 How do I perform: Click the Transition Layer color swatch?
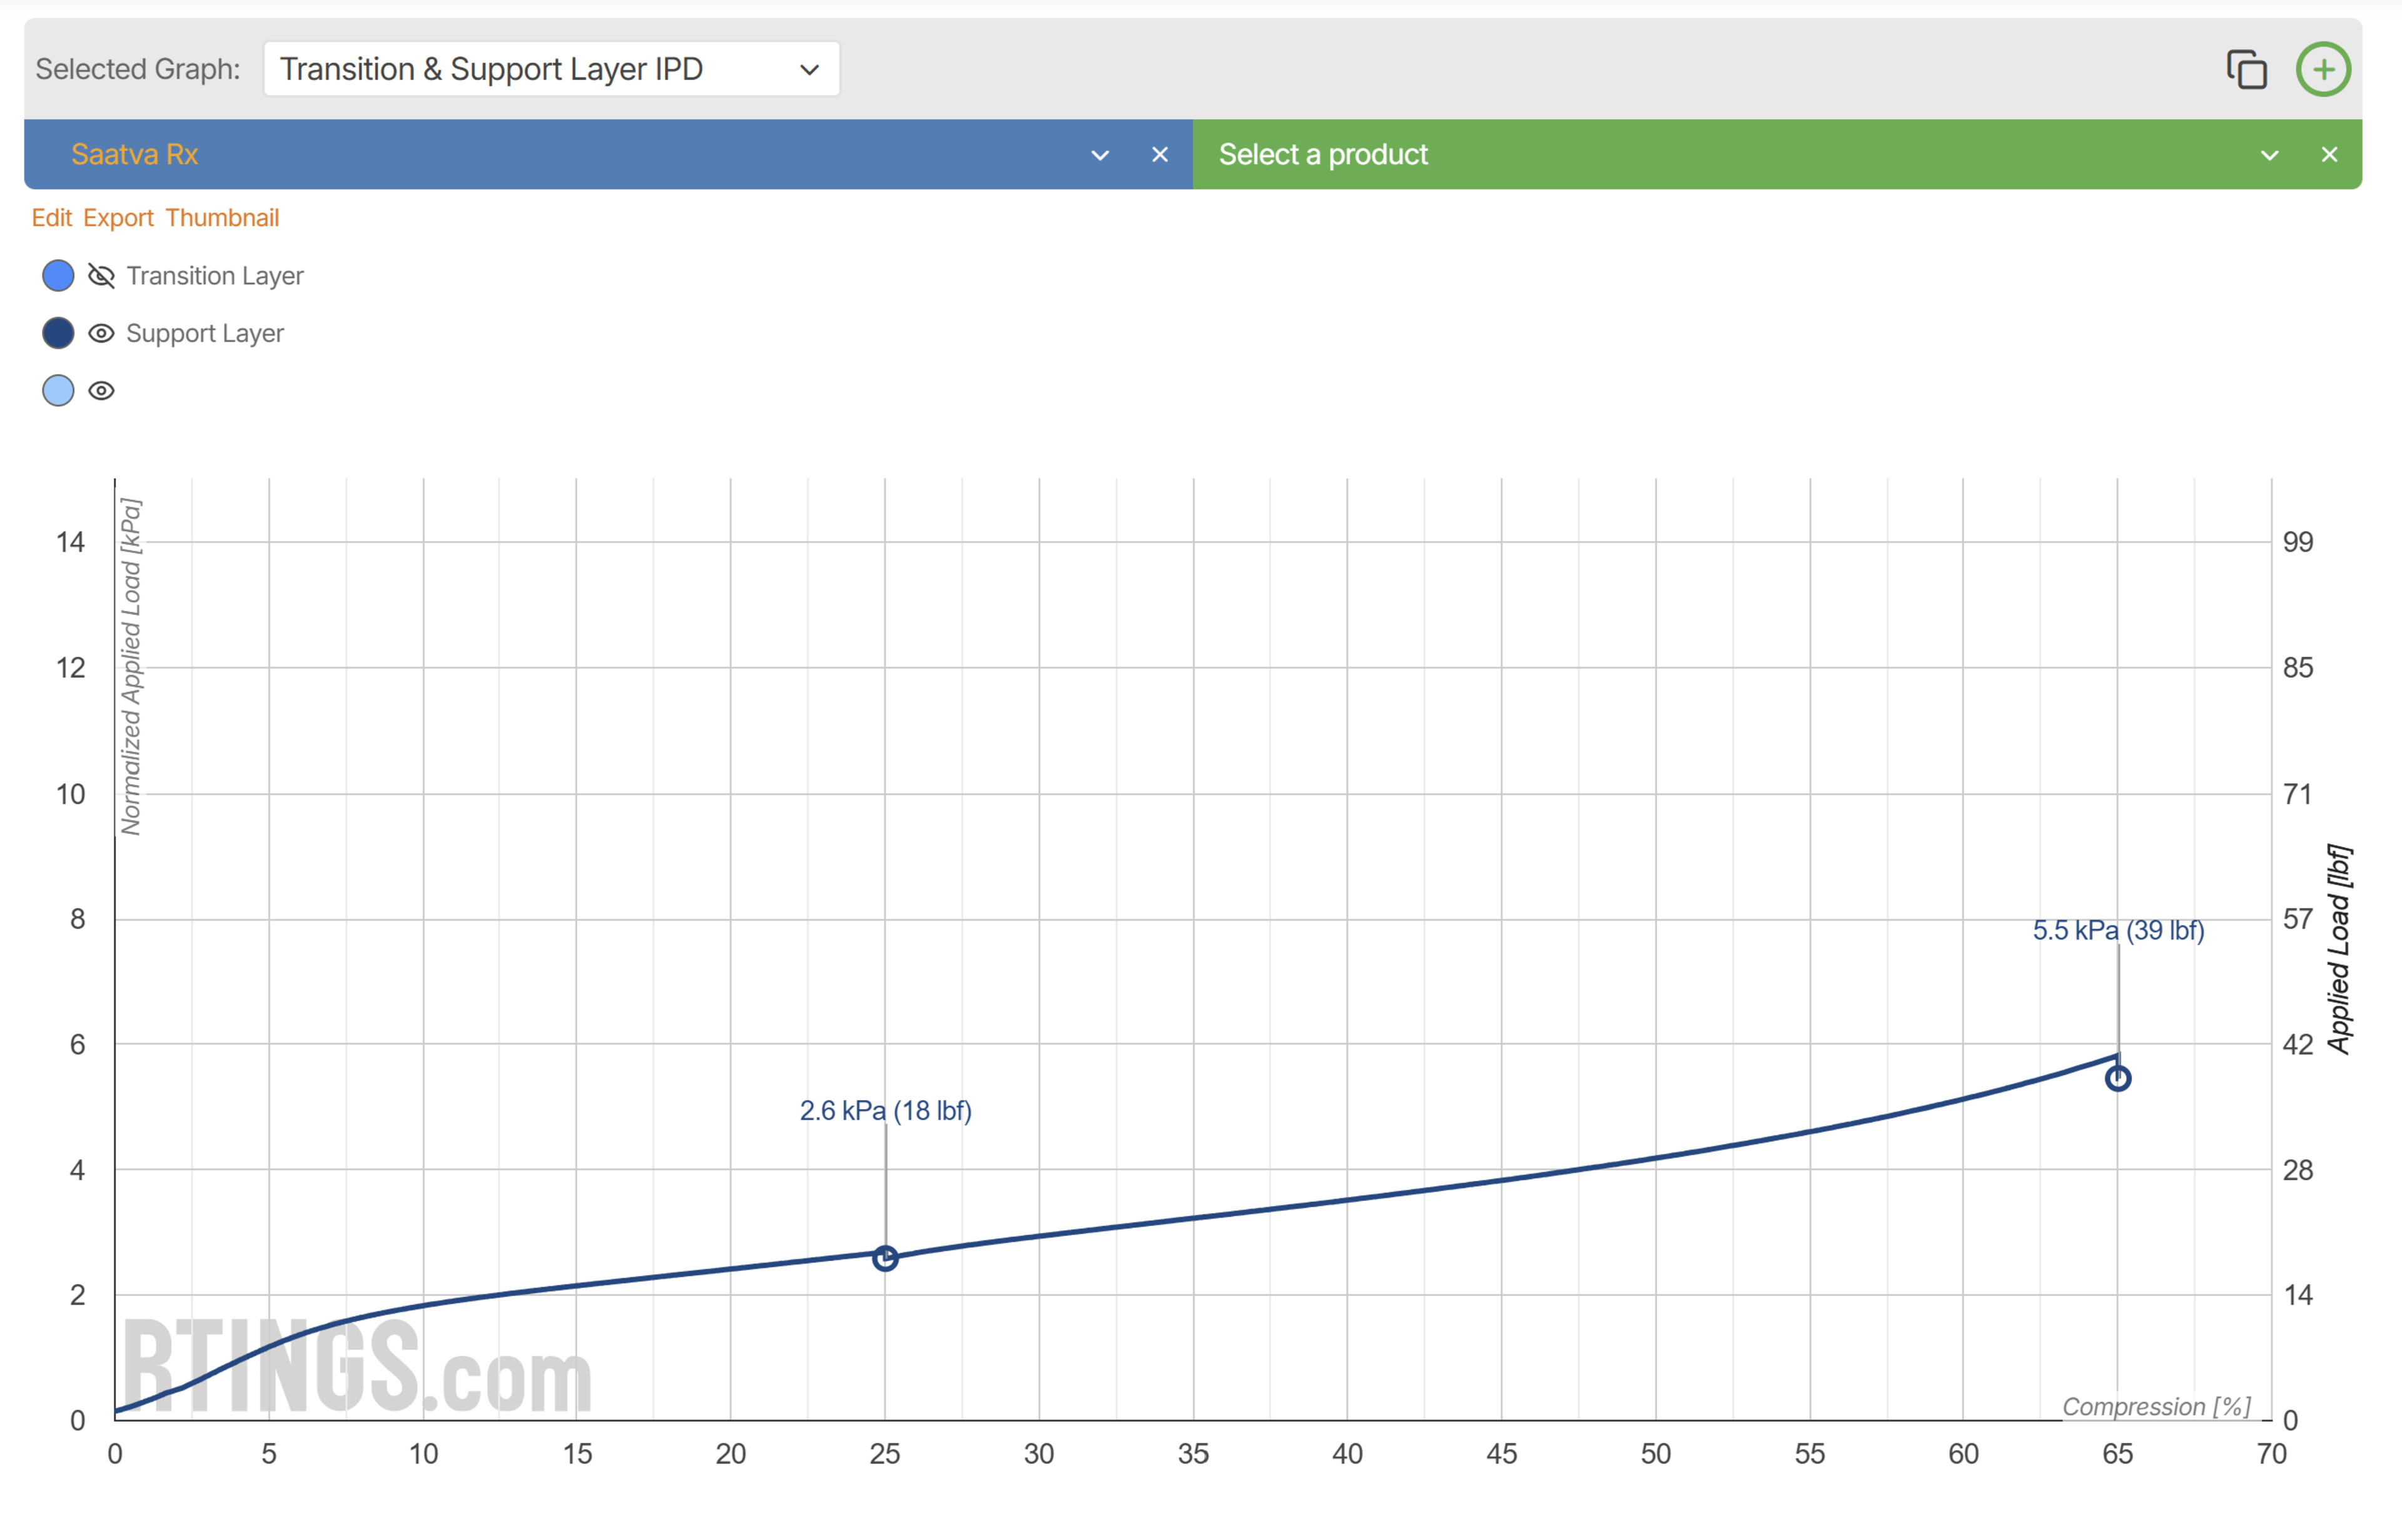pyautogui.click(x=58, y=276)
